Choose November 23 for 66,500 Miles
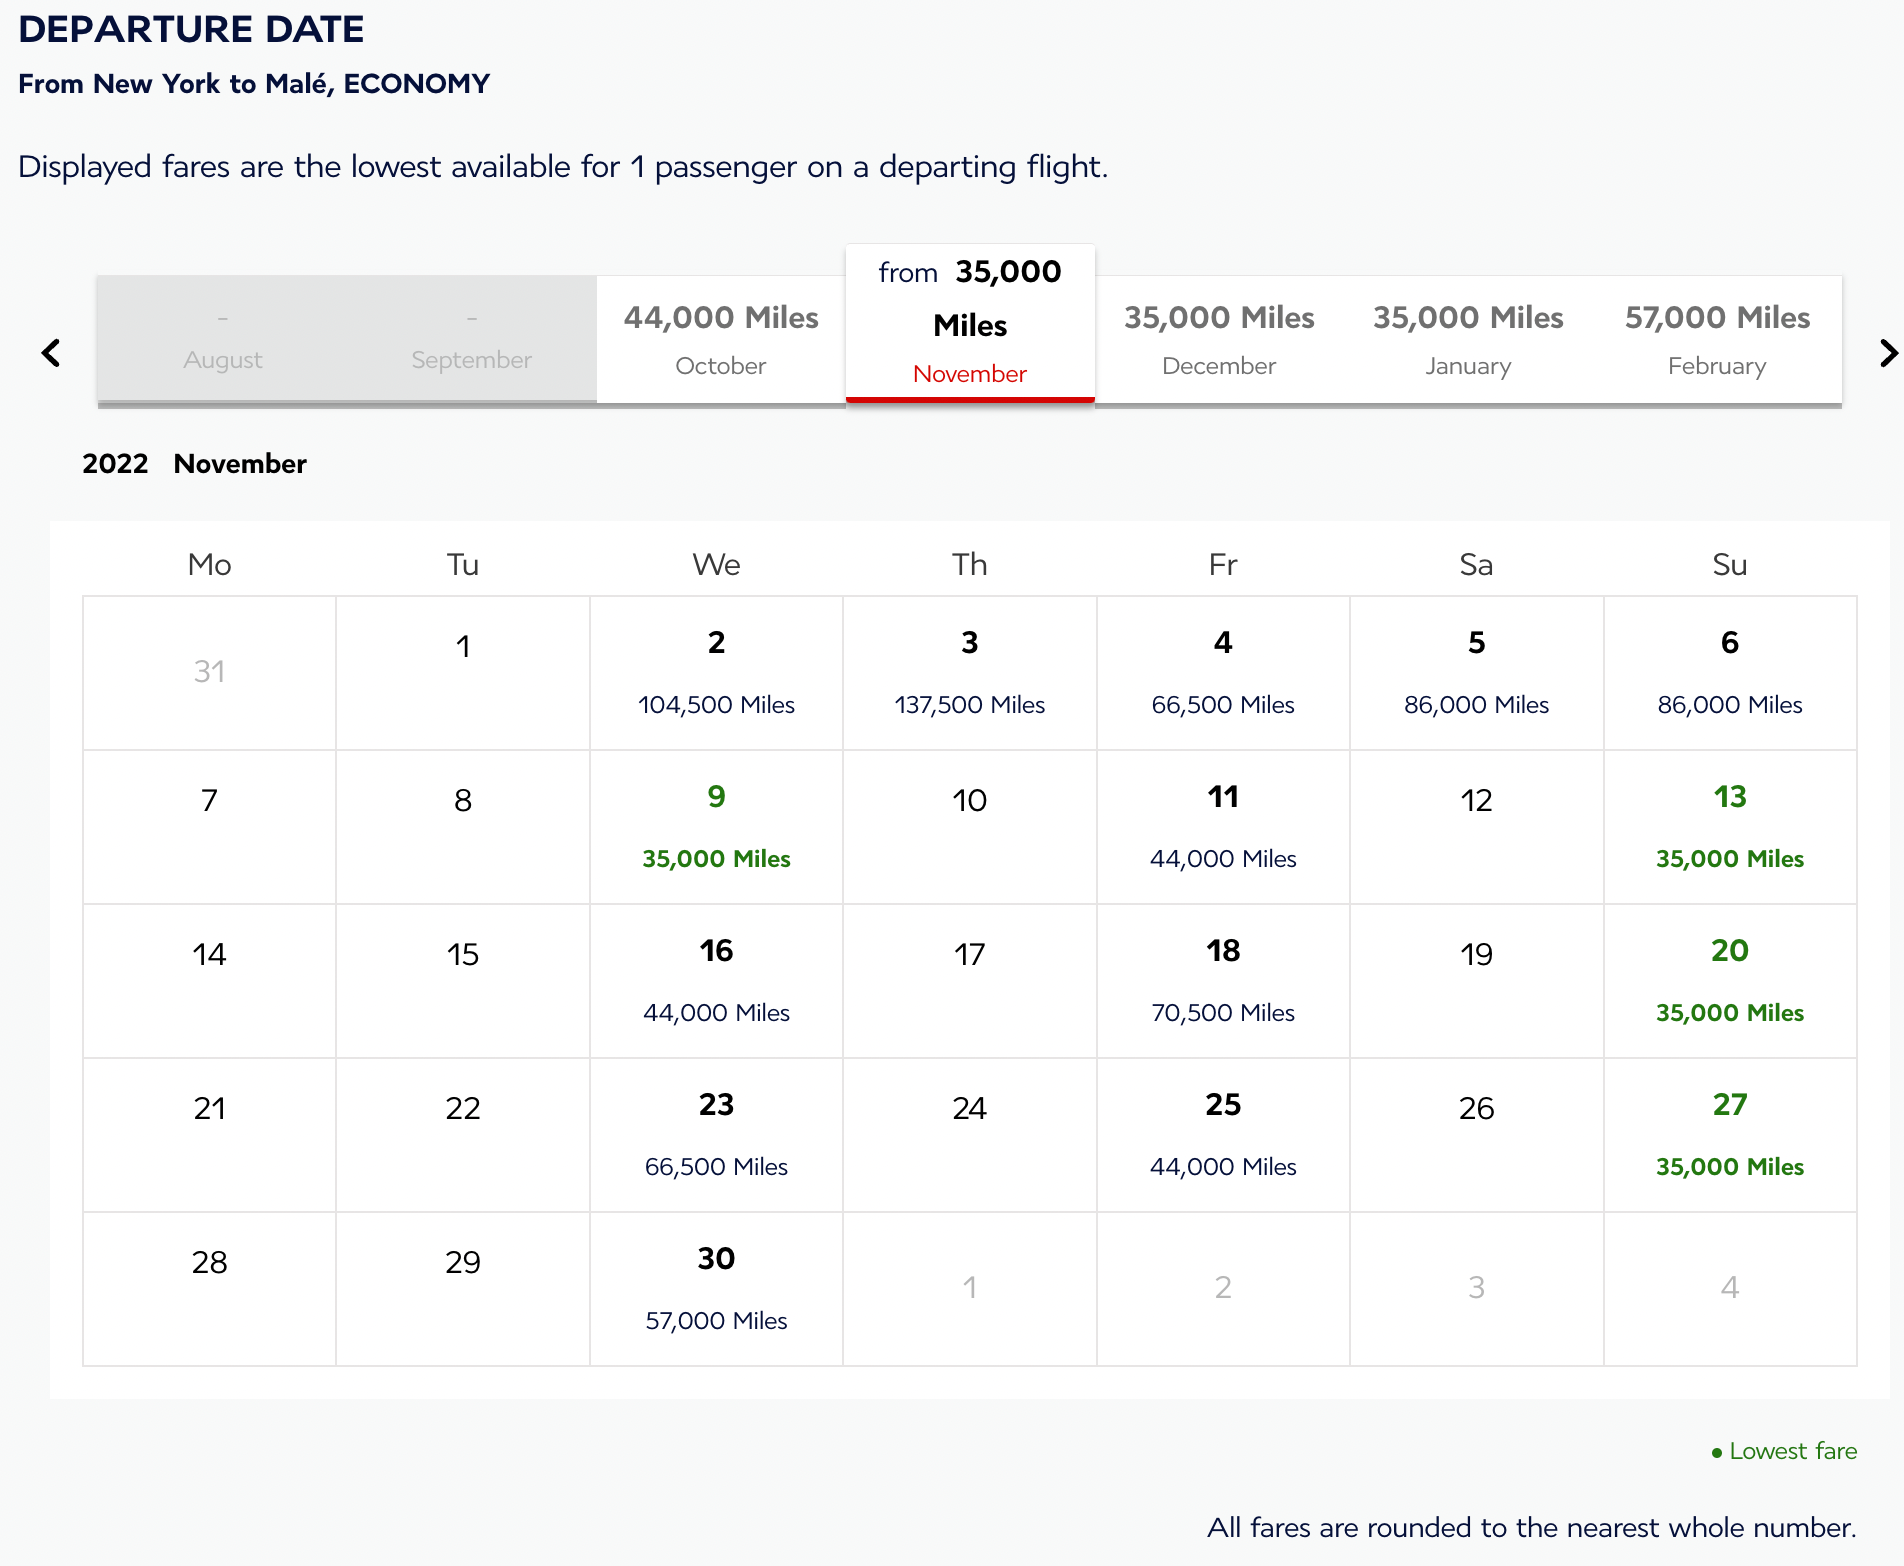 (x=716, y=1135)
